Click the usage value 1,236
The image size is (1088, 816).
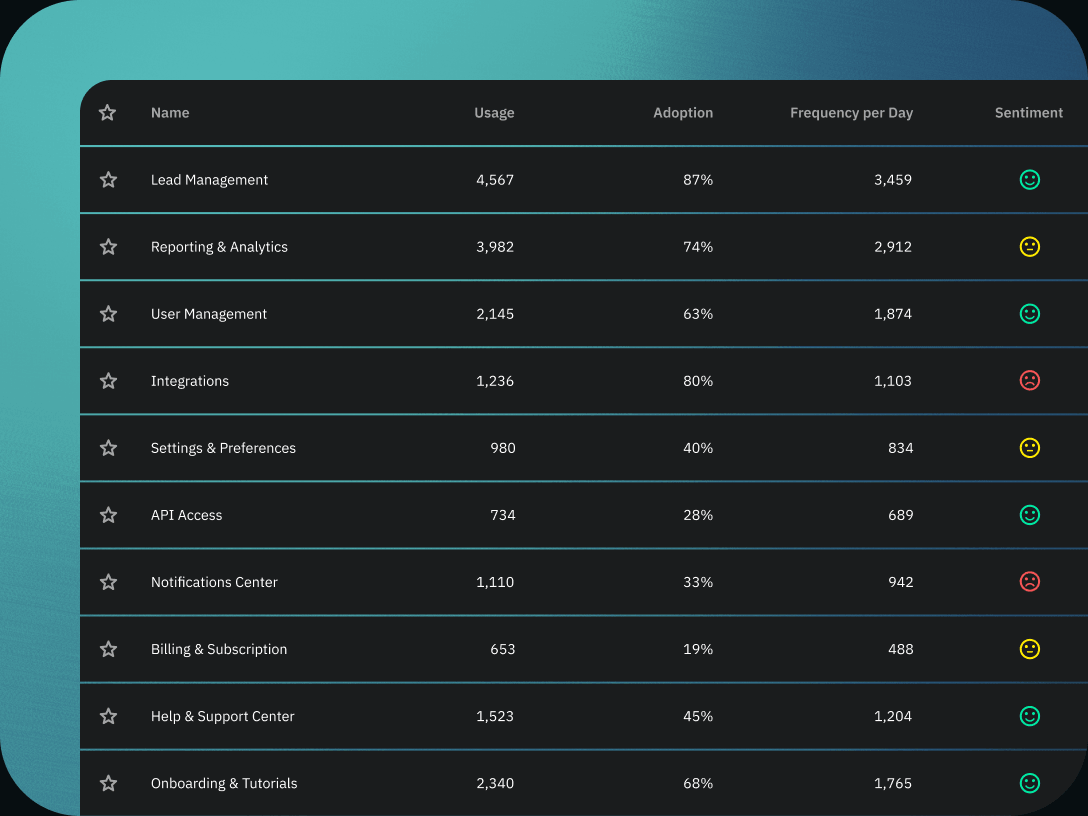click(495, 382)
